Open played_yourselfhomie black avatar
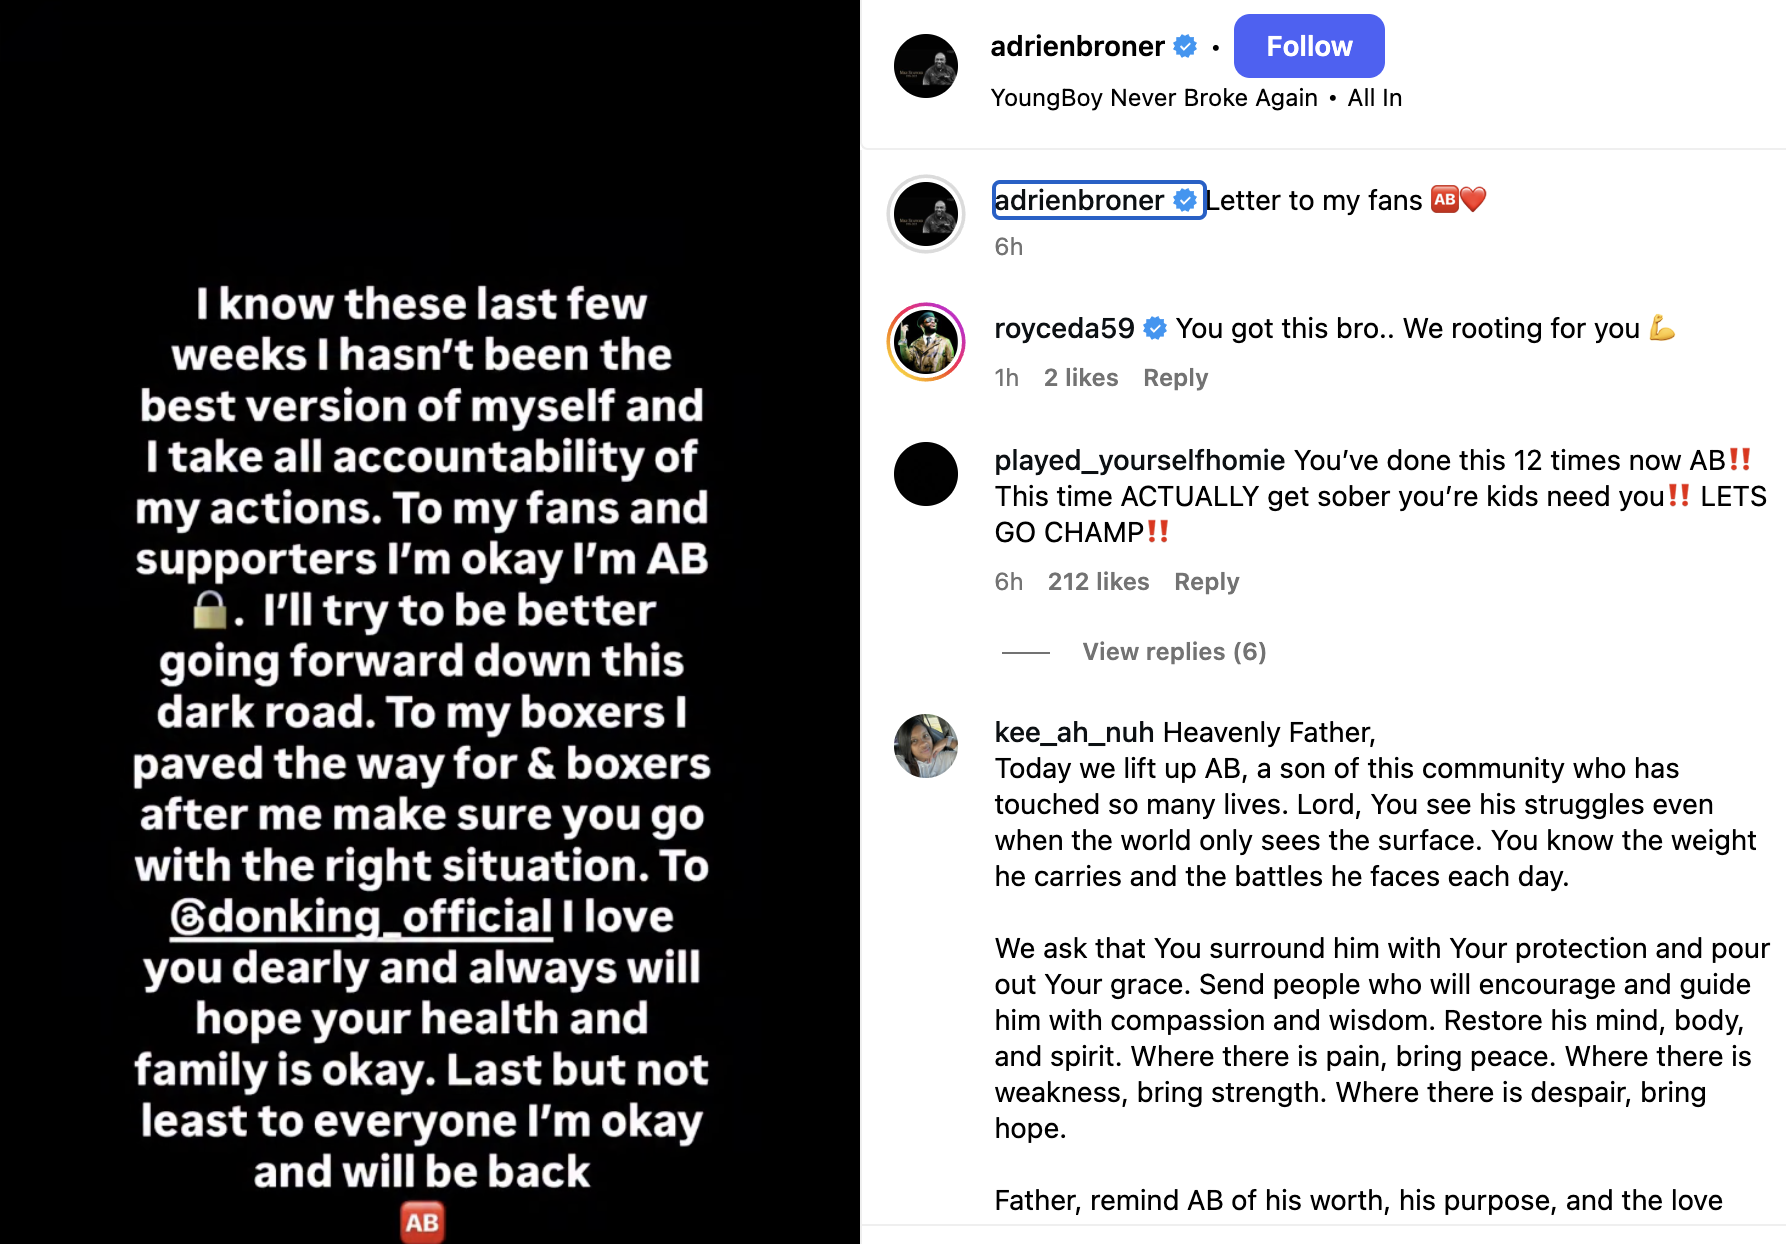Image resolution: width=1786 pixels, height=1244 pixels. point(926,474)
